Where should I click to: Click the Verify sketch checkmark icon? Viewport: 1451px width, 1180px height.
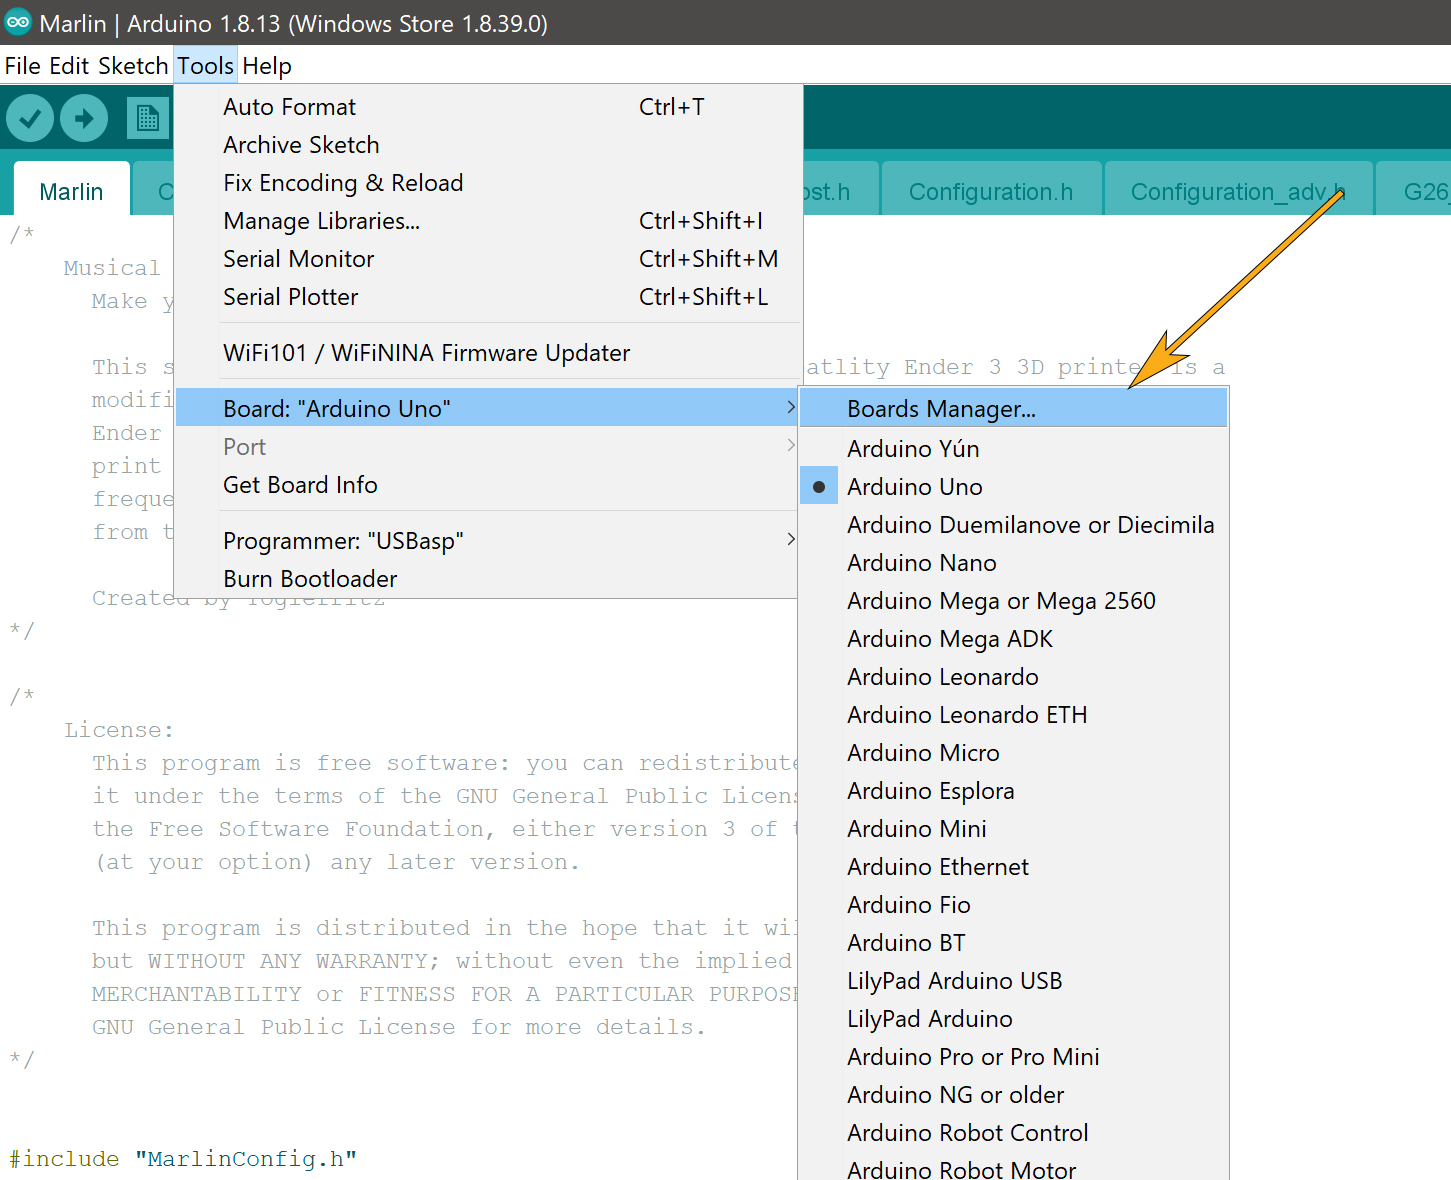pyautogui.click(x=29, y=117)
